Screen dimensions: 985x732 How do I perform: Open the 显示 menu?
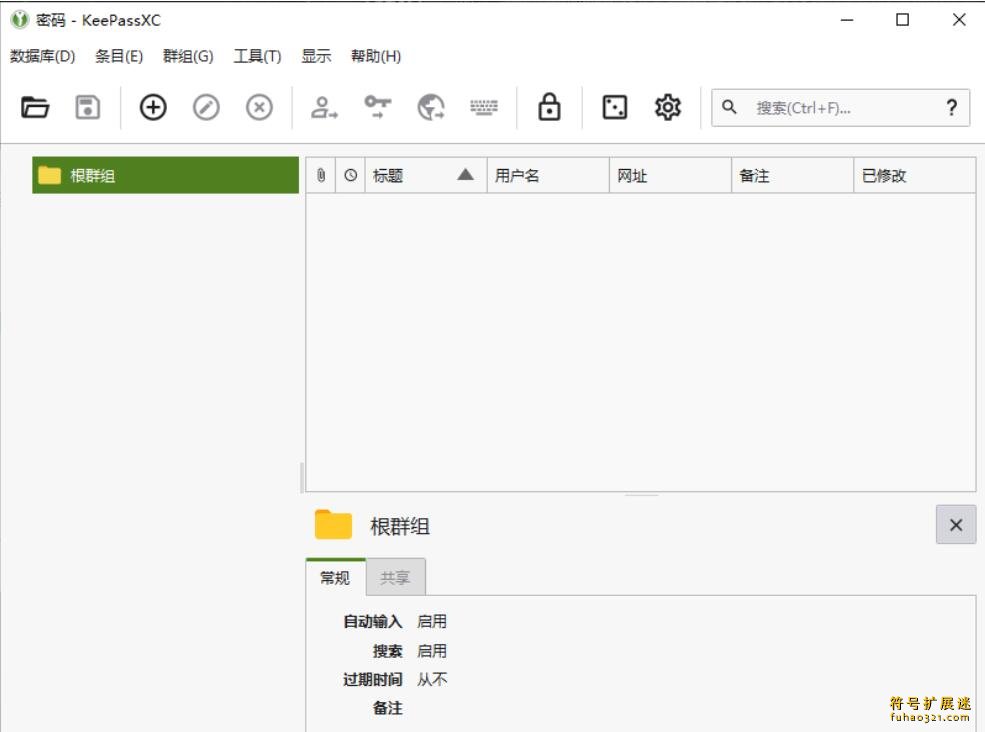click(x=316, y=56)
